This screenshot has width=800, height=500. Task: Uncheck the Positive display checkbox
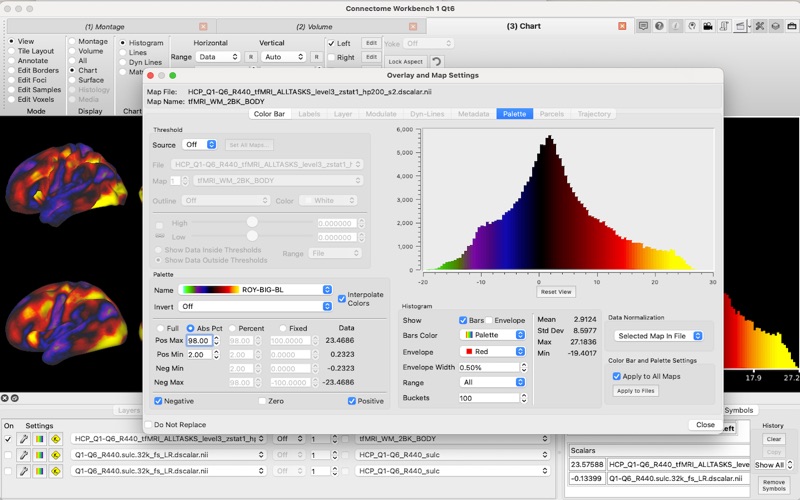(x=352, y=401)
